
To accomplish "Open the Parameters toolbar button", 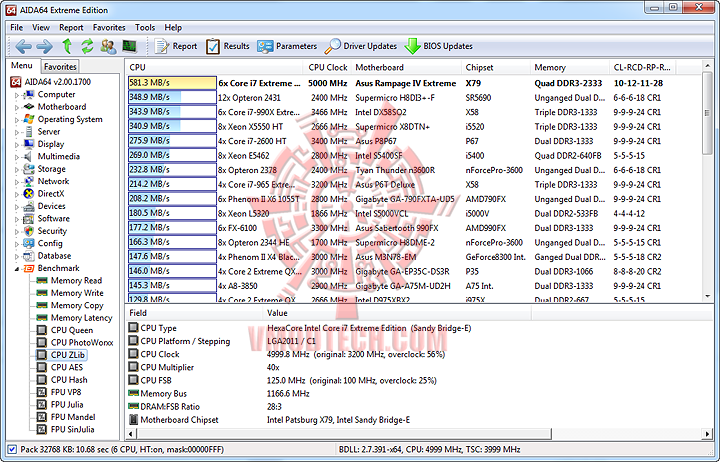I will pyautogui.click(x=287, y=46).
